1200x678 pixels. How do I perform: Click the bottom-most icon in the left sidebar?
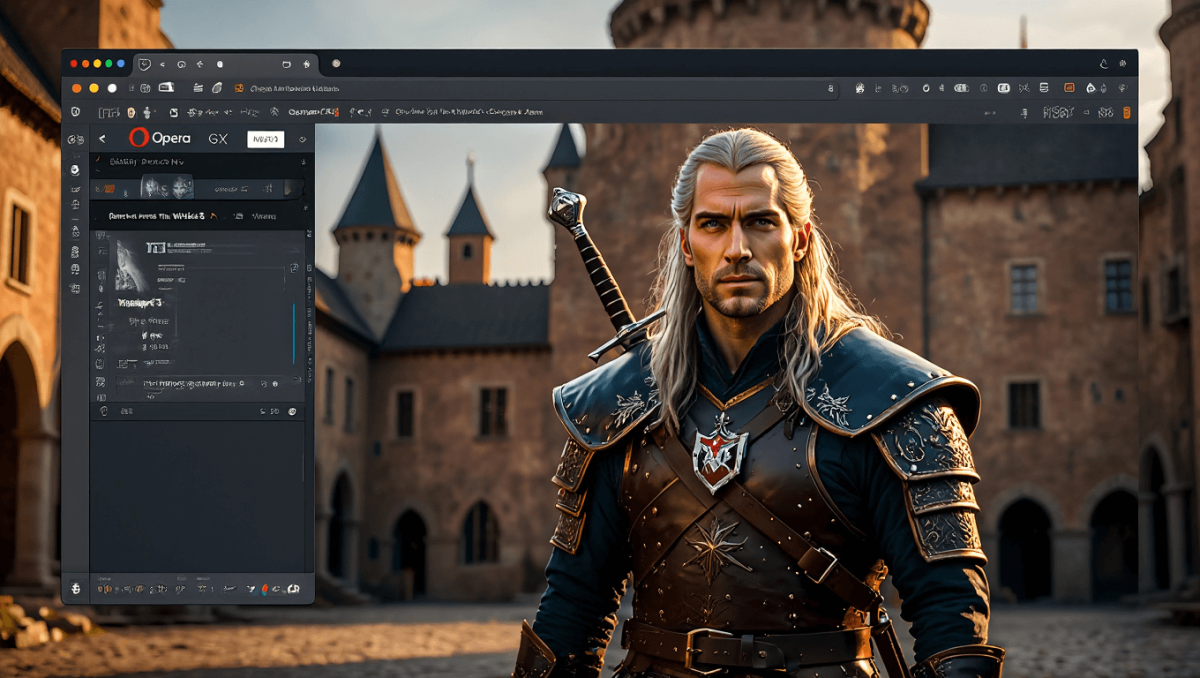(75, 588)
